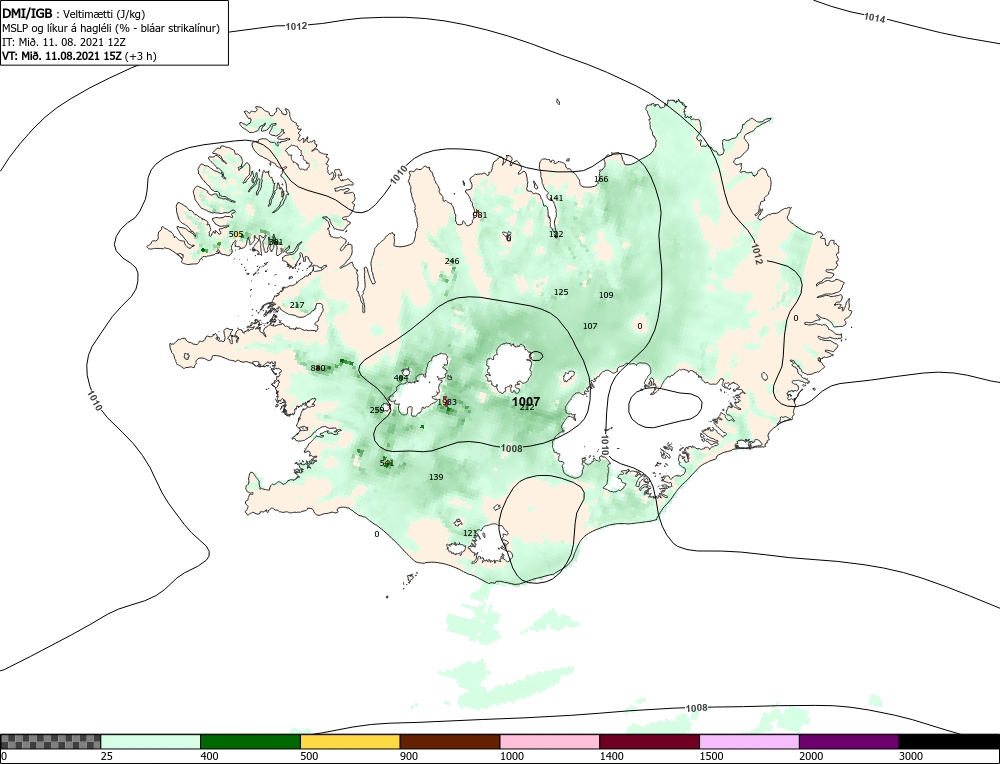Click the 109 value on the map
The width and height of the screenshot is (1000, 764).
click(x=606, y=295)
